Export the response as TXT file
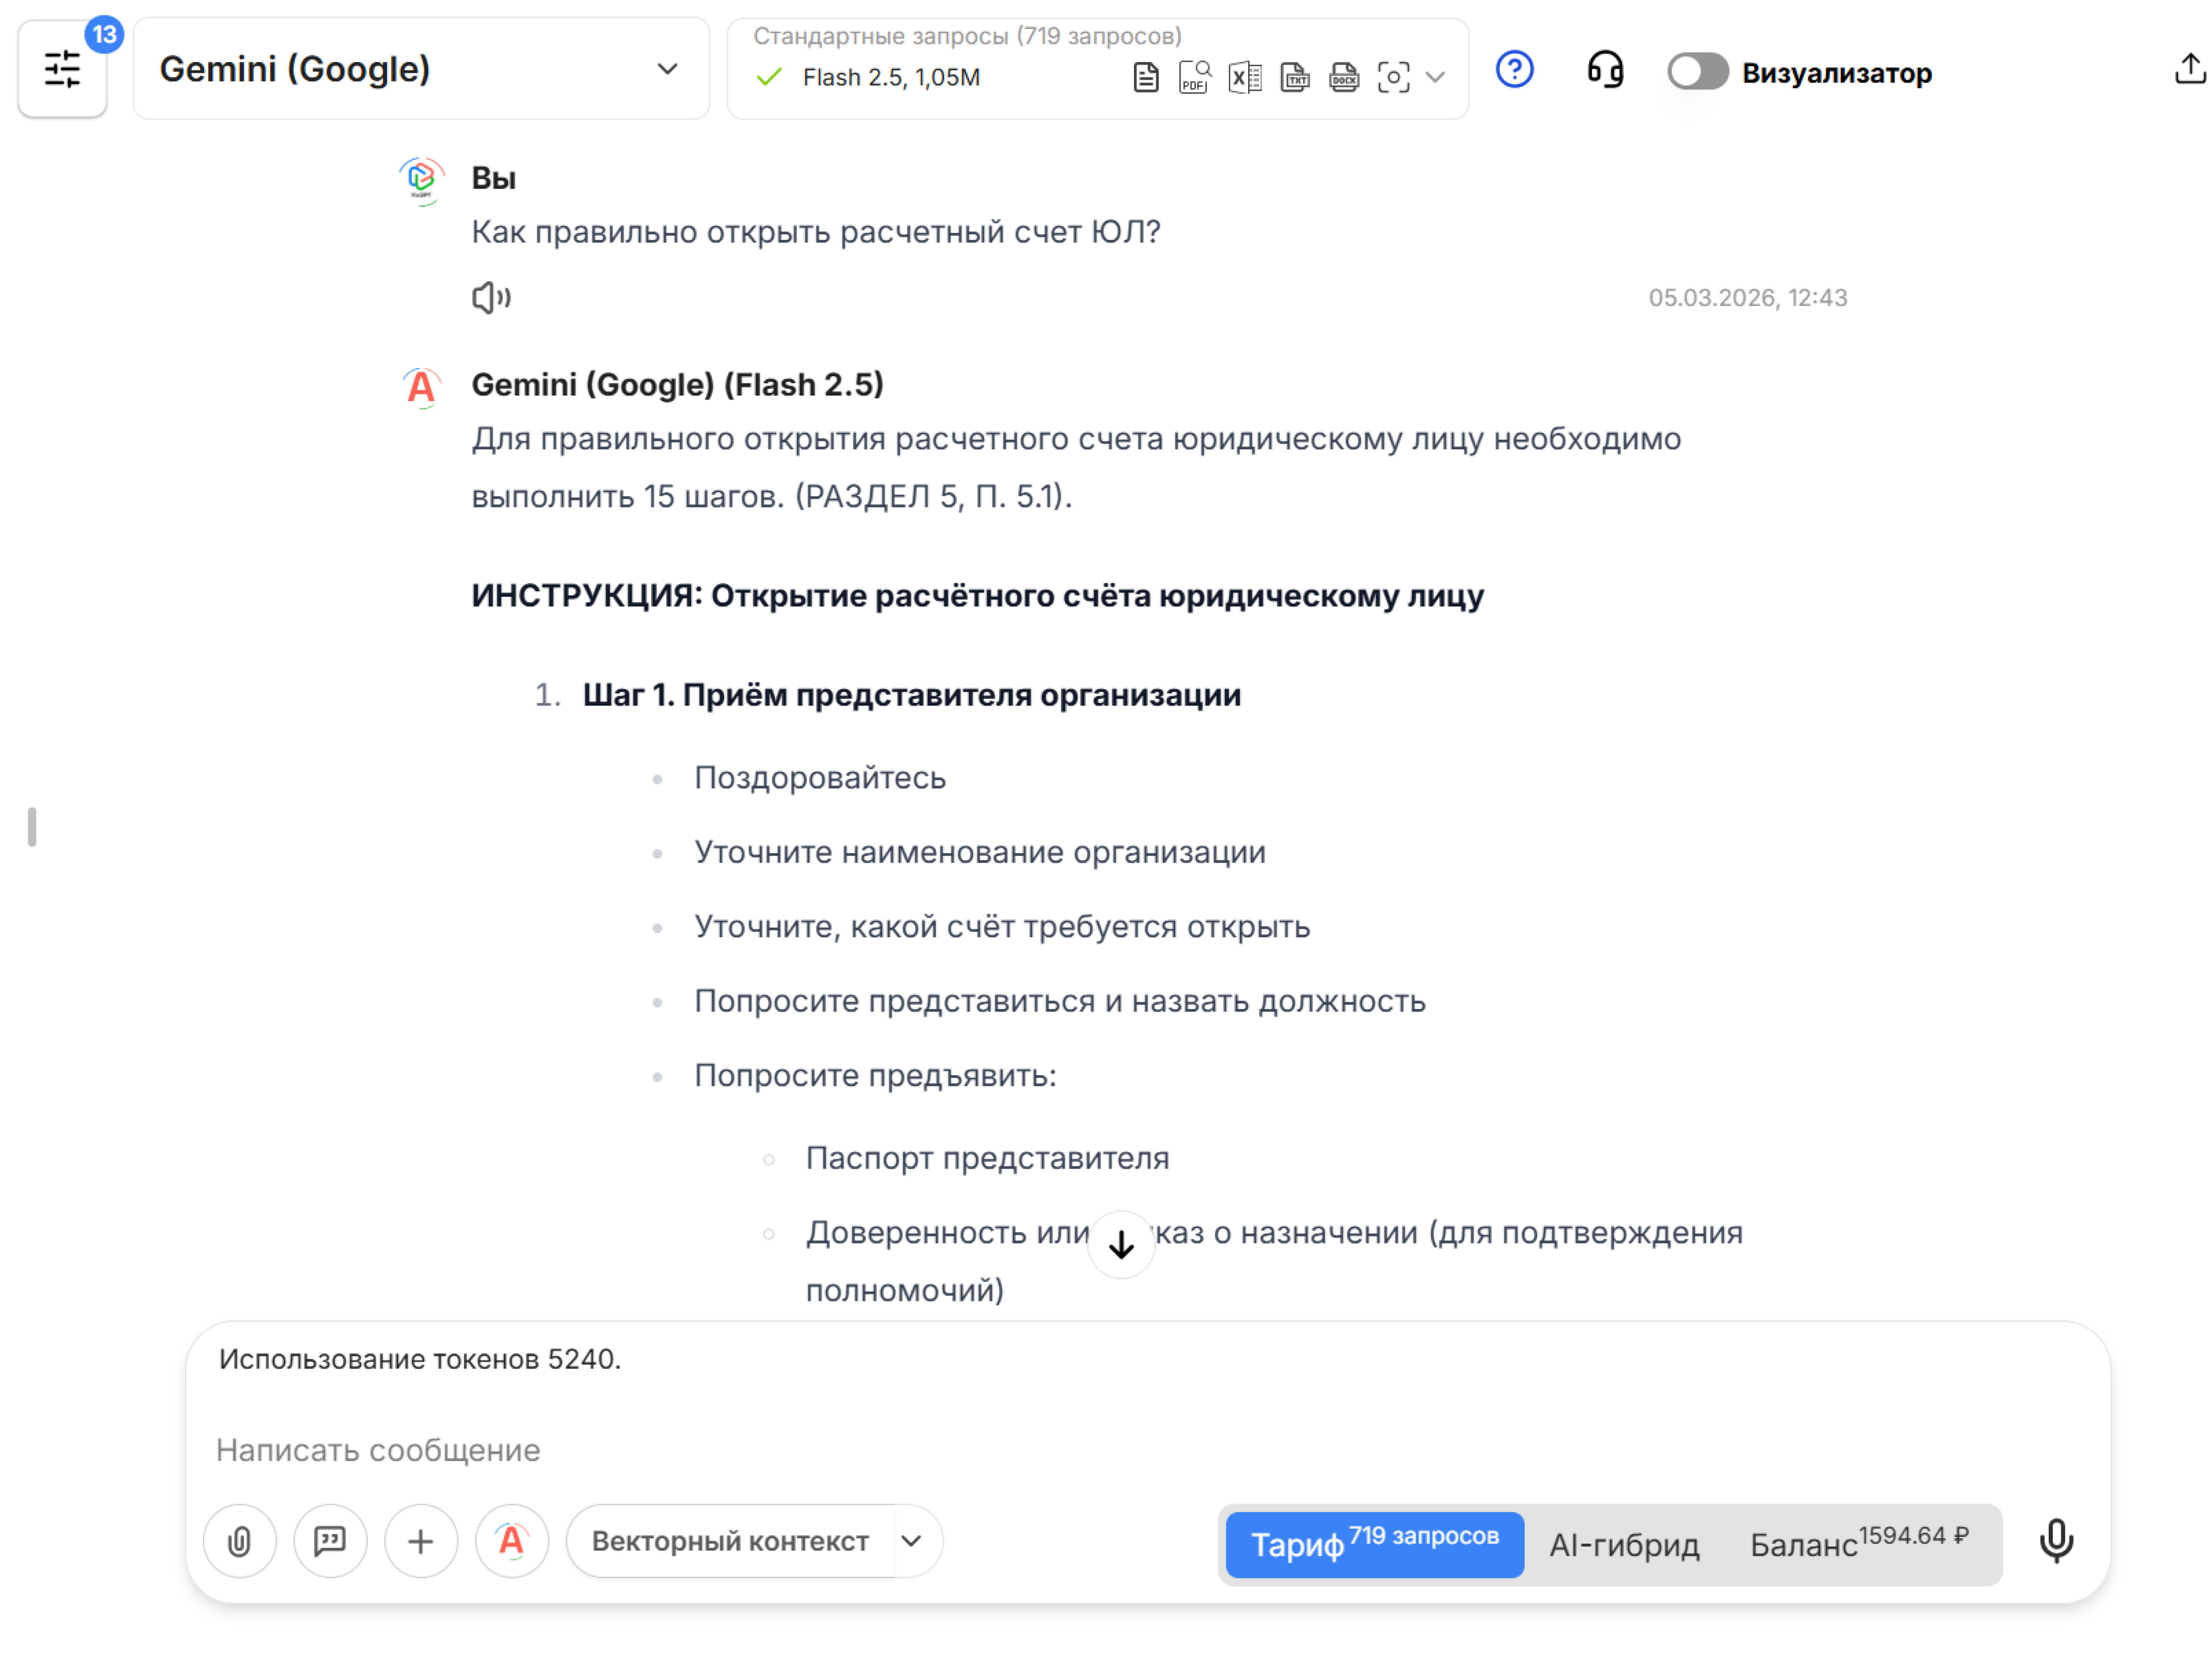Image resolution: width=2212 pixels, height=1654 pixels. [x=1295, y=77]
